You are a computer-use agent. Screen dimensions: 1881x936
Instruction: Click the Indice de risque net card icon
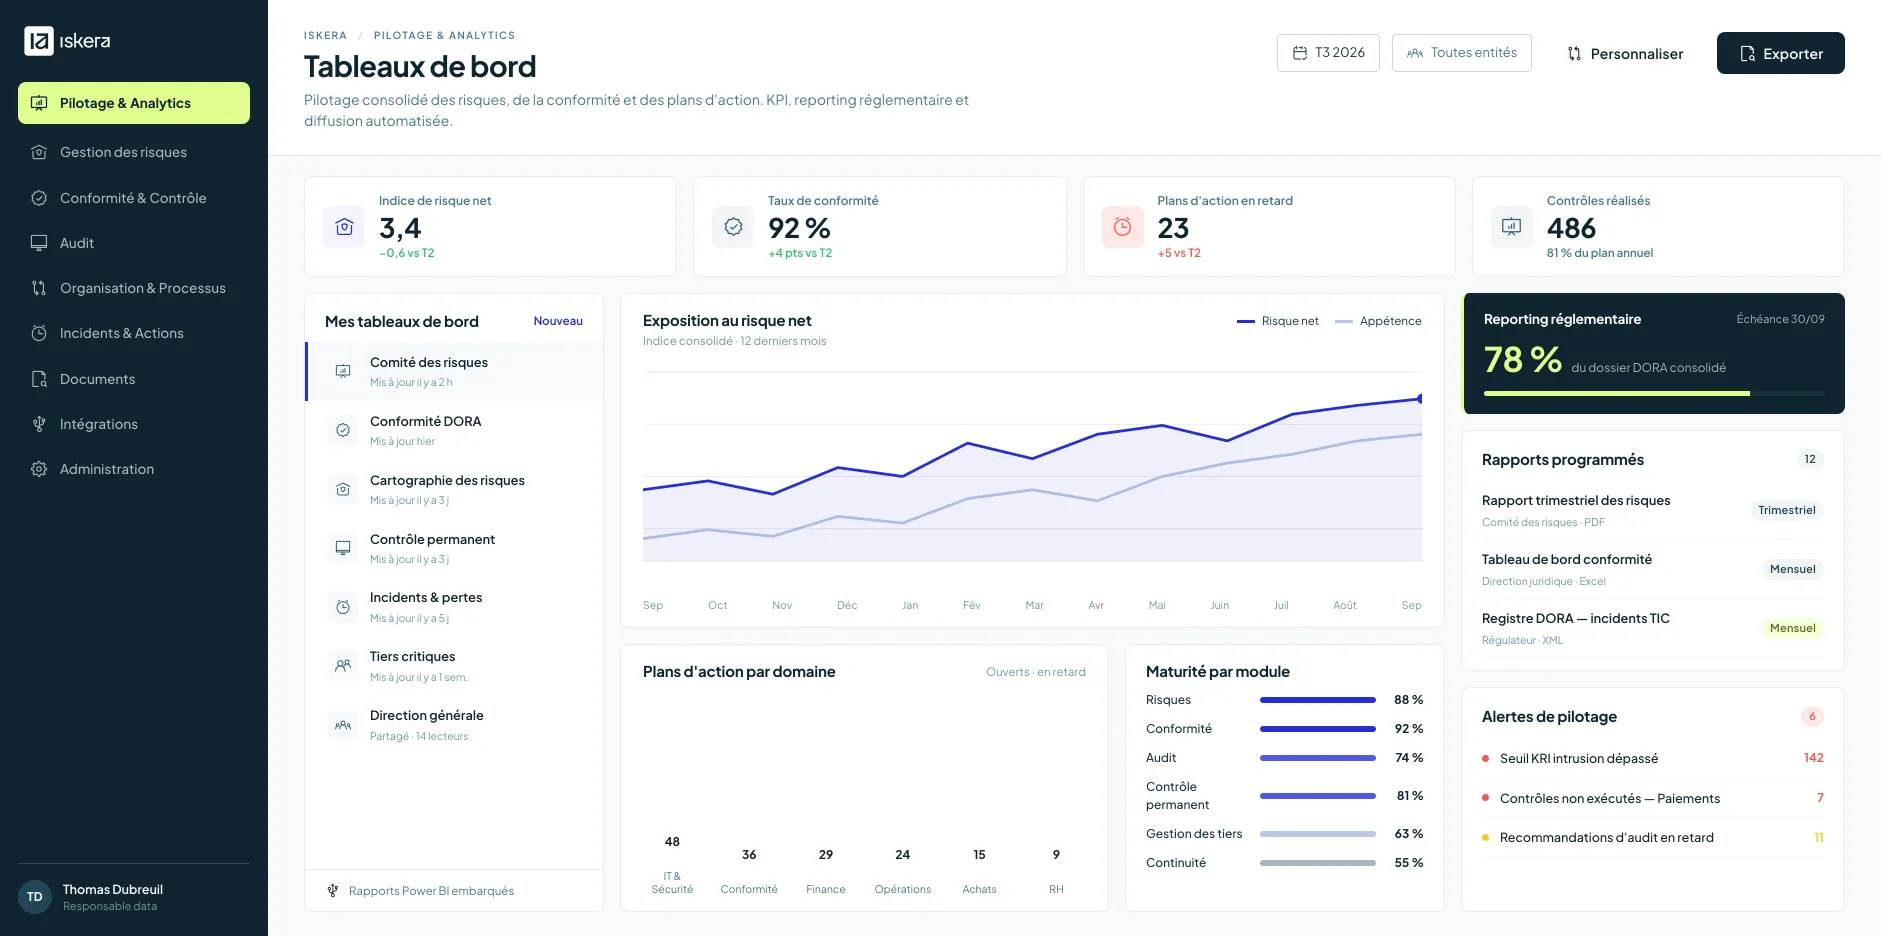point(344,227)
